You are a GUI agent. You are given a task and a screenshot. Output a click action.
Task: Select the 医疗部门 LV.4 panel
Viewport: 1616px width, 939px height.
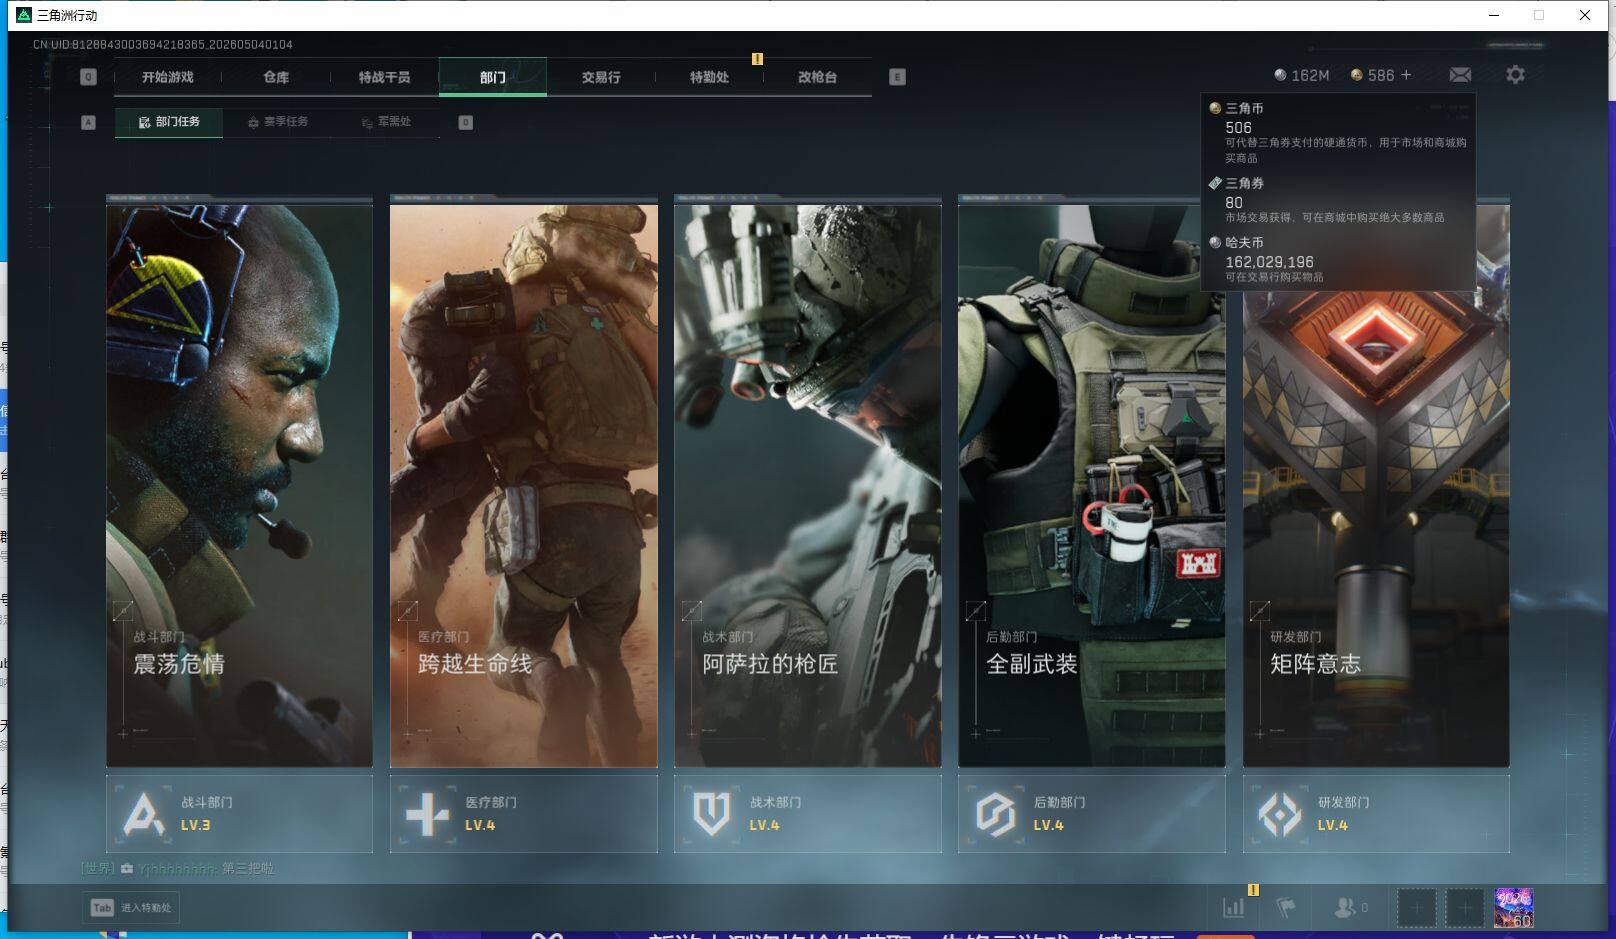[523, 814]
